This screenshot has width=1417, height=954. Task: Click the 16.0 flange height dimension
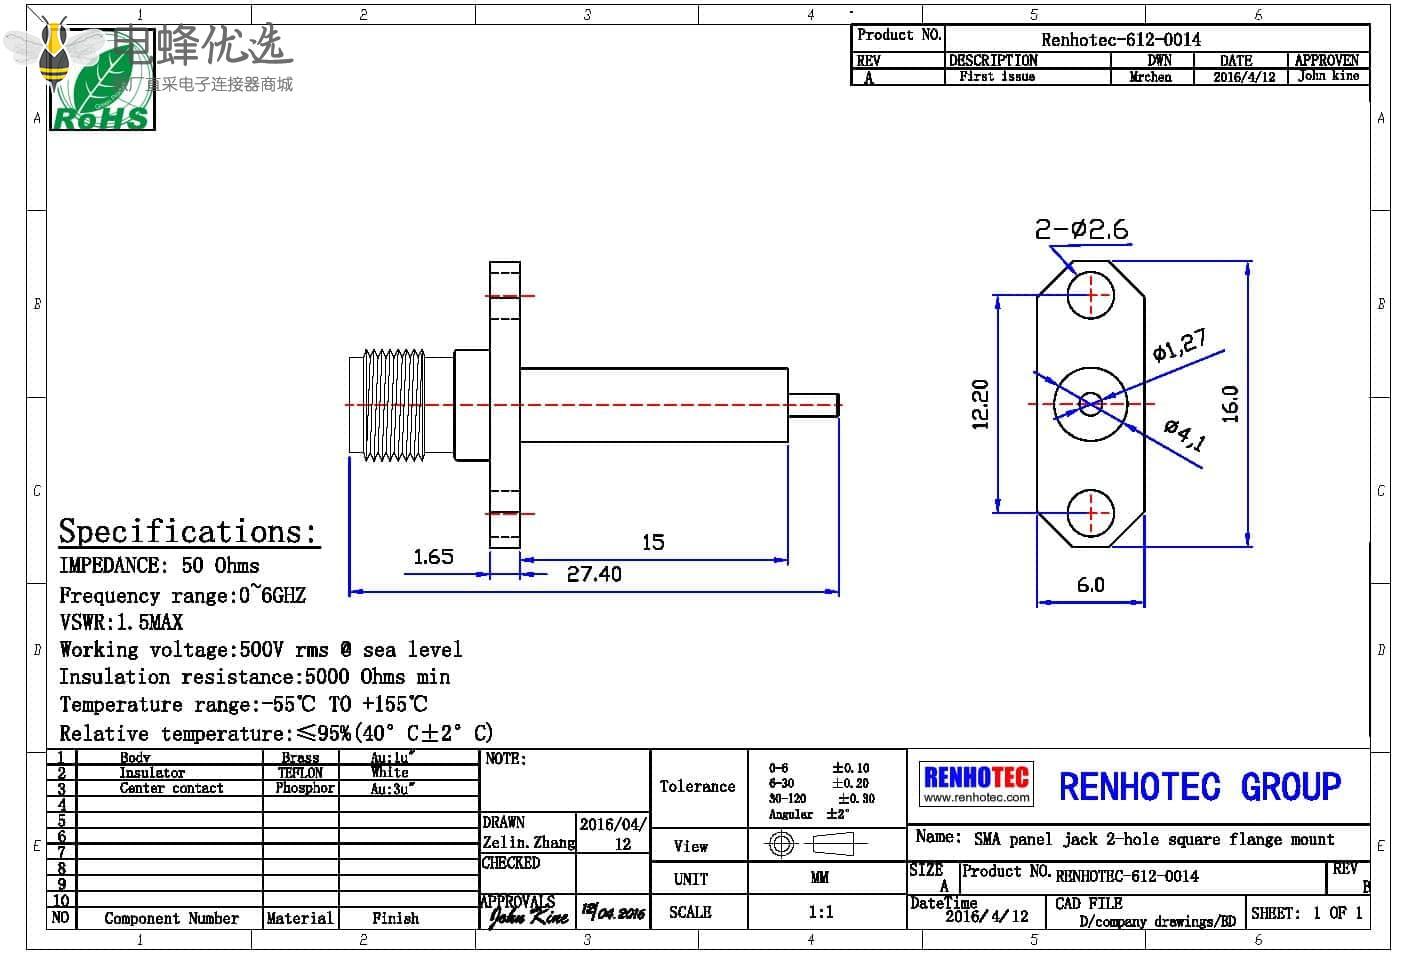[x=1231, y=404]
